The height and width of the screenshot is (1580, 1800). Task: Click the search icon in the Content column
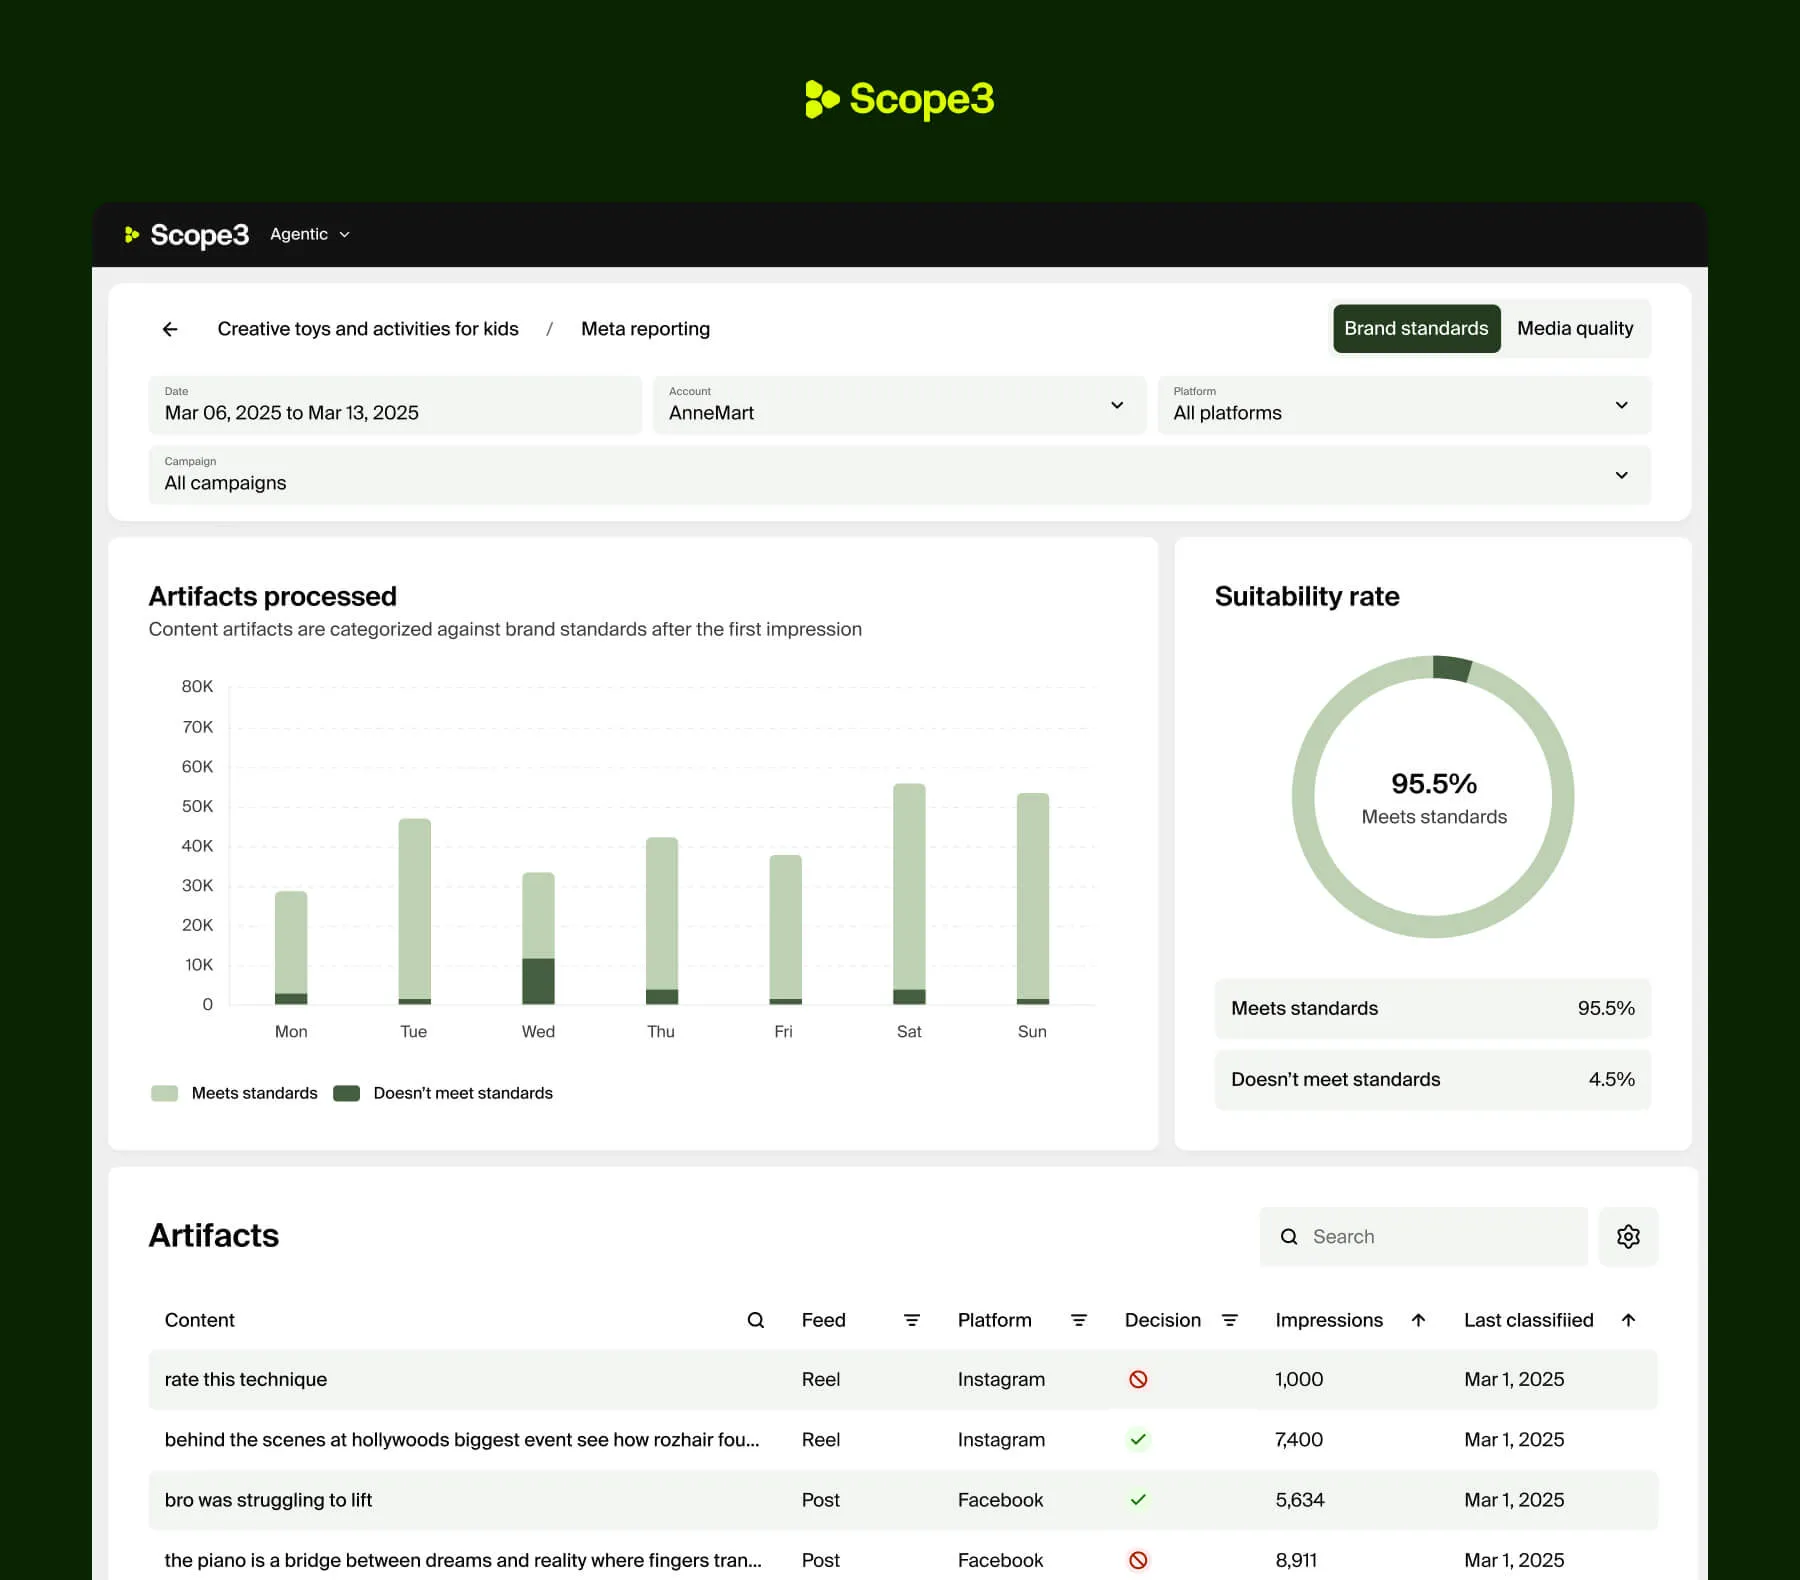[756, 1320]
